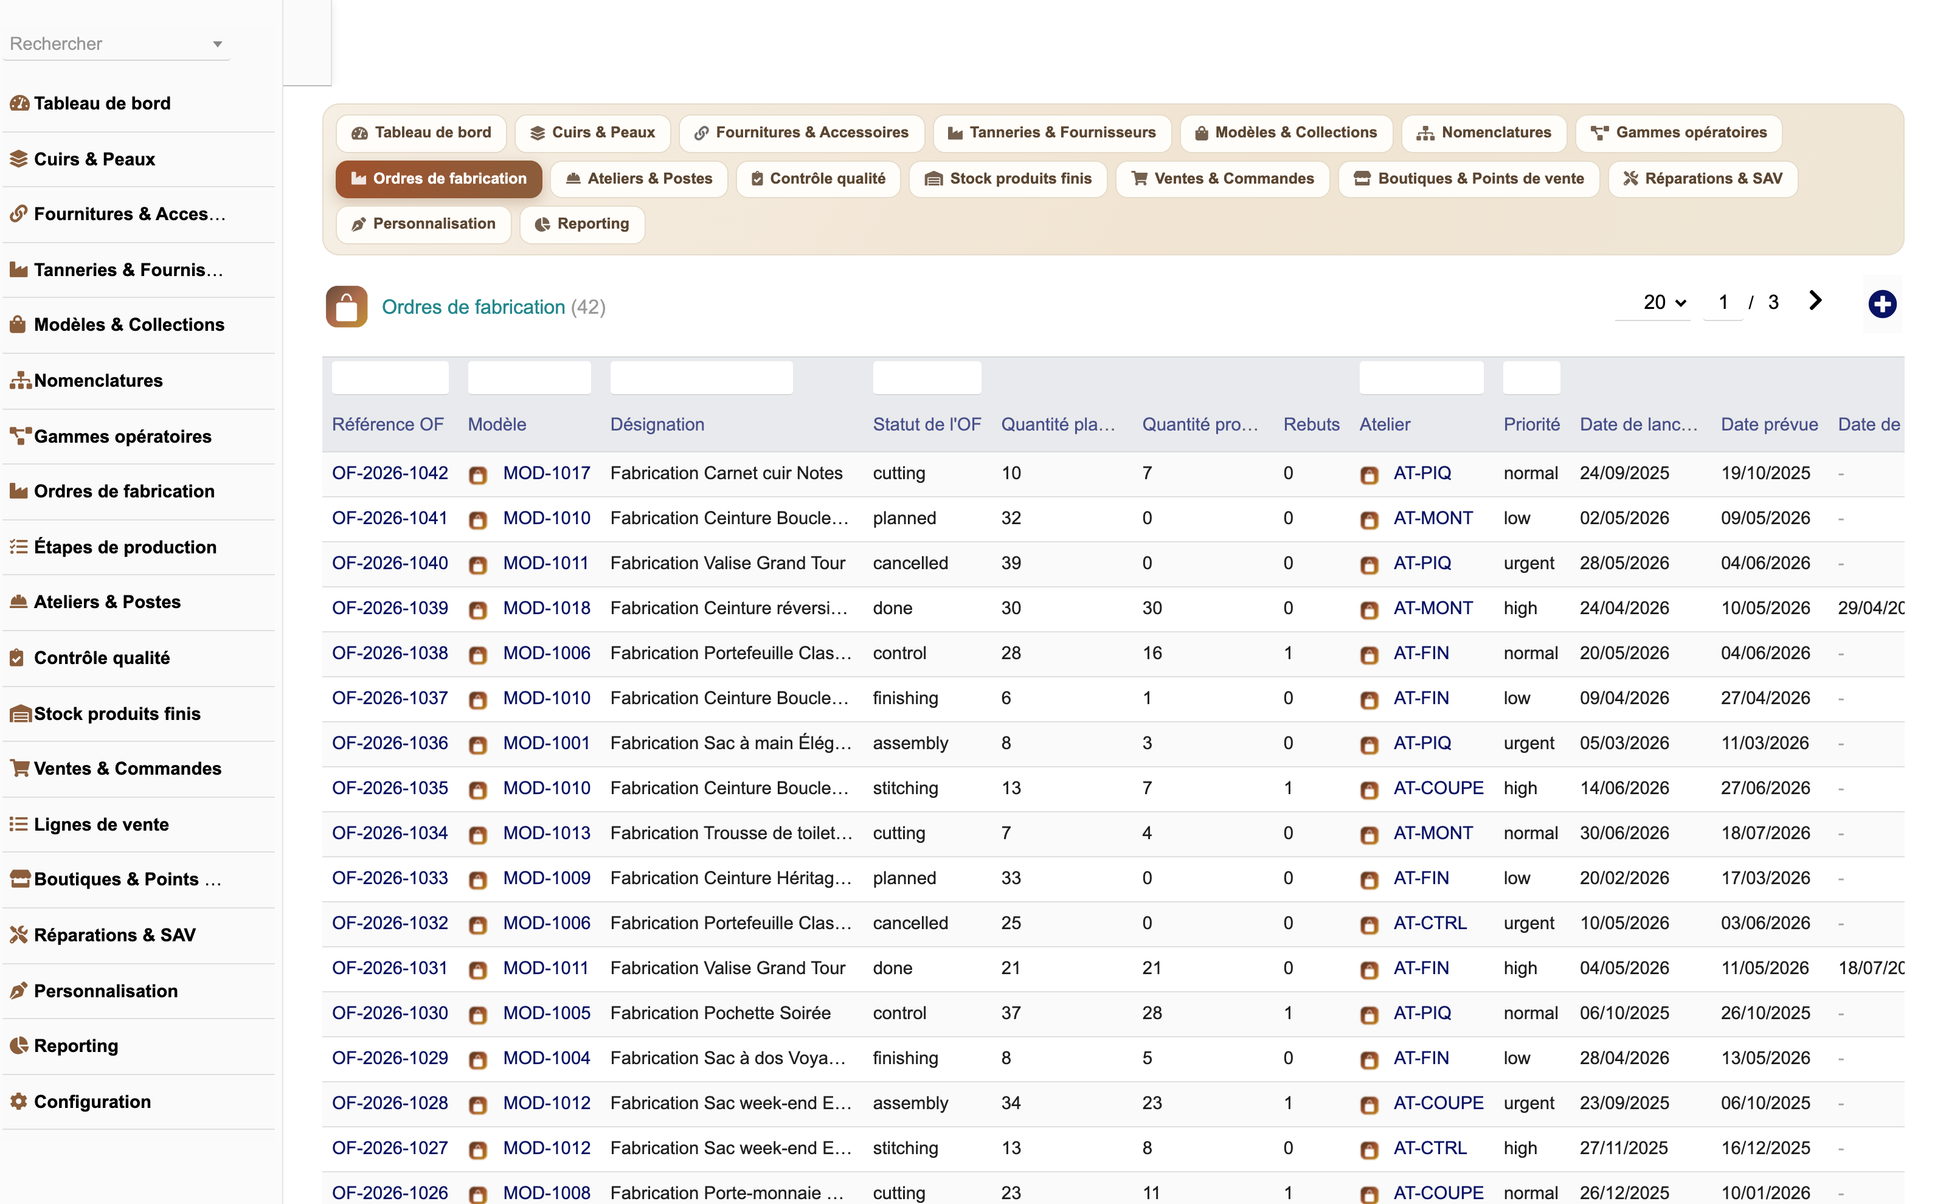Screen dimensions: 1946x1204
Task: Click Nomenclatures sidebar hierarchy icon
Action: click(x=19, y=381)
